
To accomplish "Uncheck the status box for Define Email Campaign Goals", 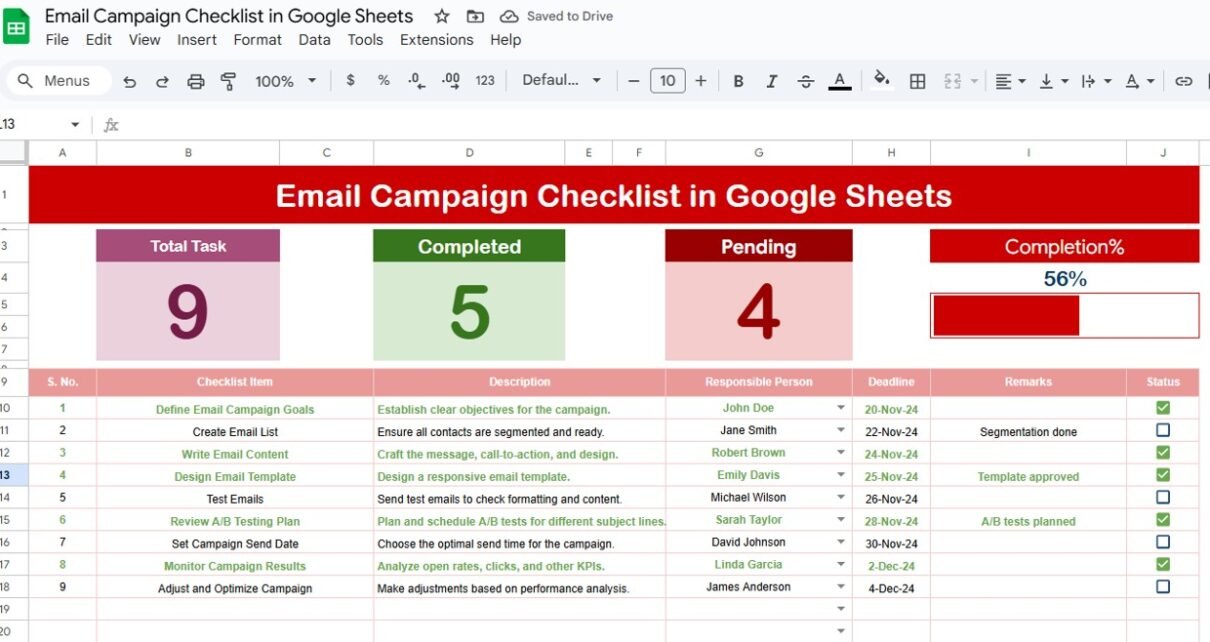I will click(1163, 408).
